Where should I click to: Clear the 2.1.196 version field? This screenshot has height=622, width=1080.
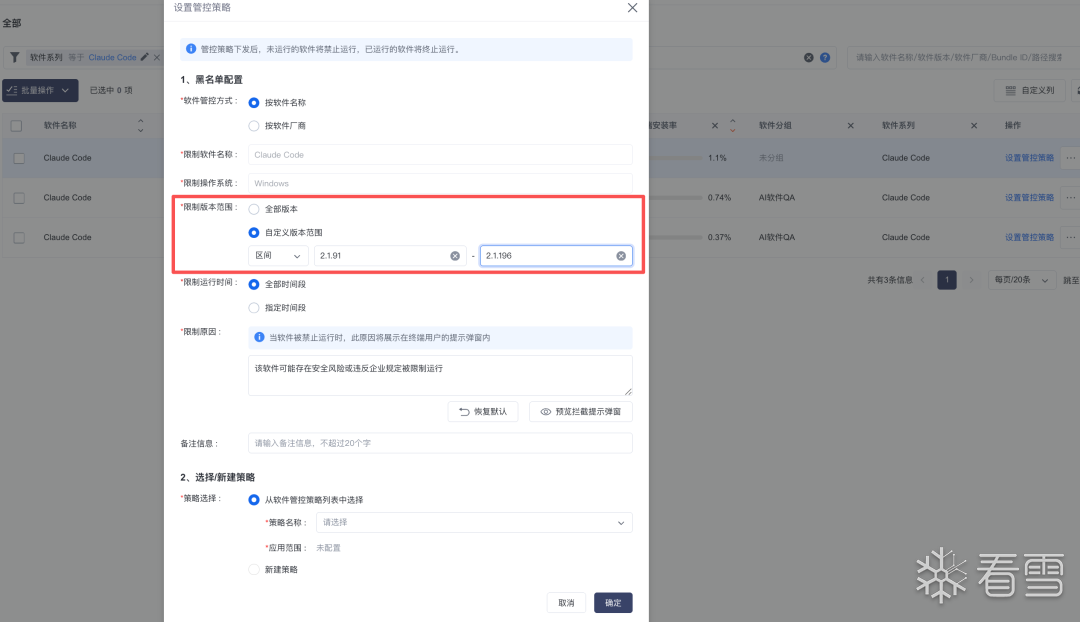click(621, 256)
